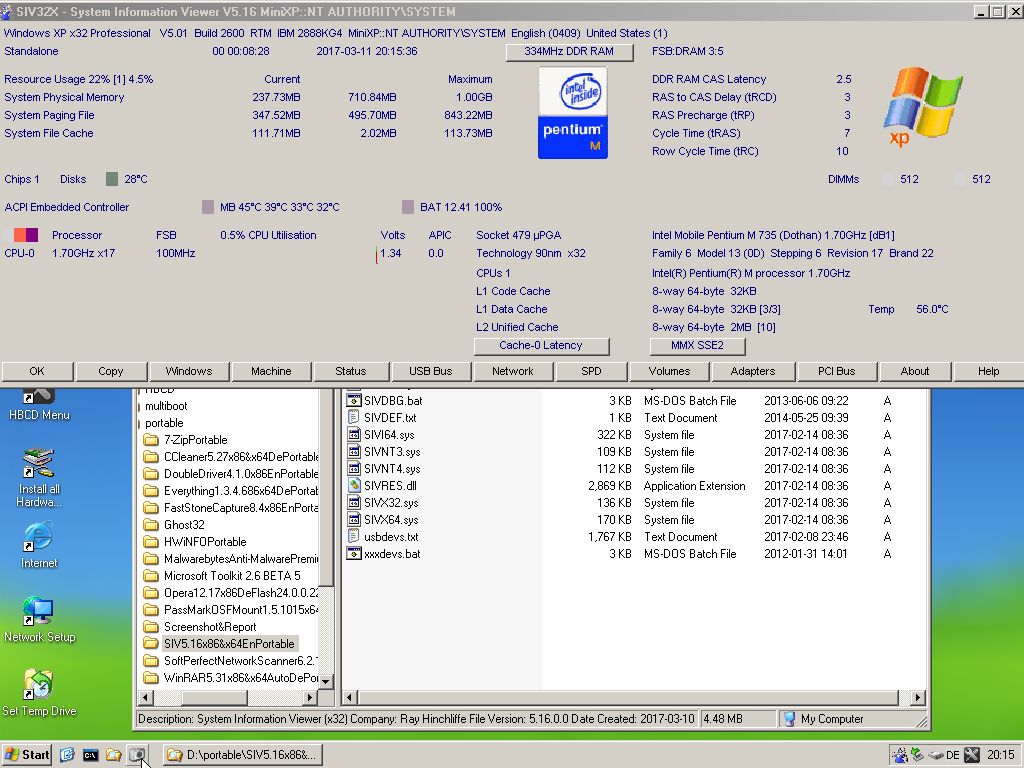This screenshot has width=1024, height=768.
Task: Open the Machine section in SIV
Action: click(271, 371)
